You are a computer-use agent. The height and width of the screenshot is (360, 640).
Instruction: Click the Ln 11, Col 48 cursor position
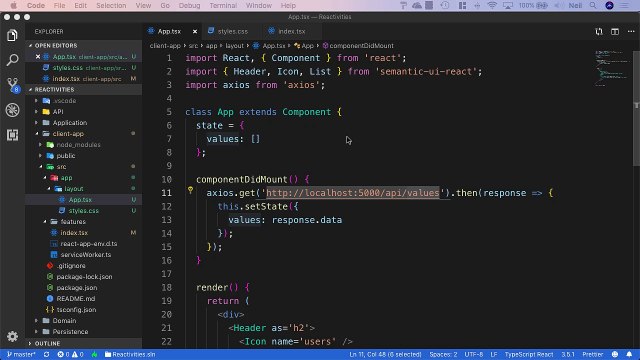[x=385, y=354]
